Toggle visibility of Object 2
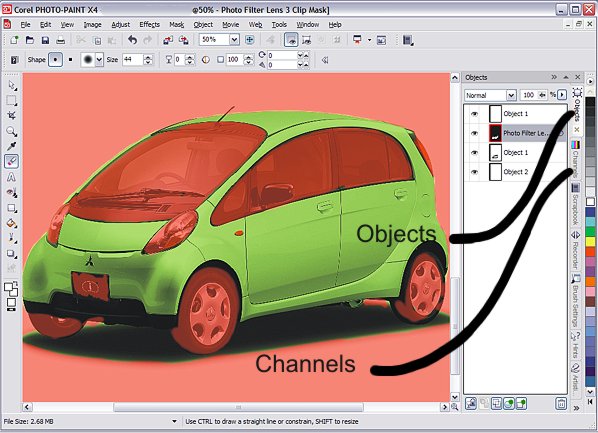598x433 pixels. coord(474,172)
